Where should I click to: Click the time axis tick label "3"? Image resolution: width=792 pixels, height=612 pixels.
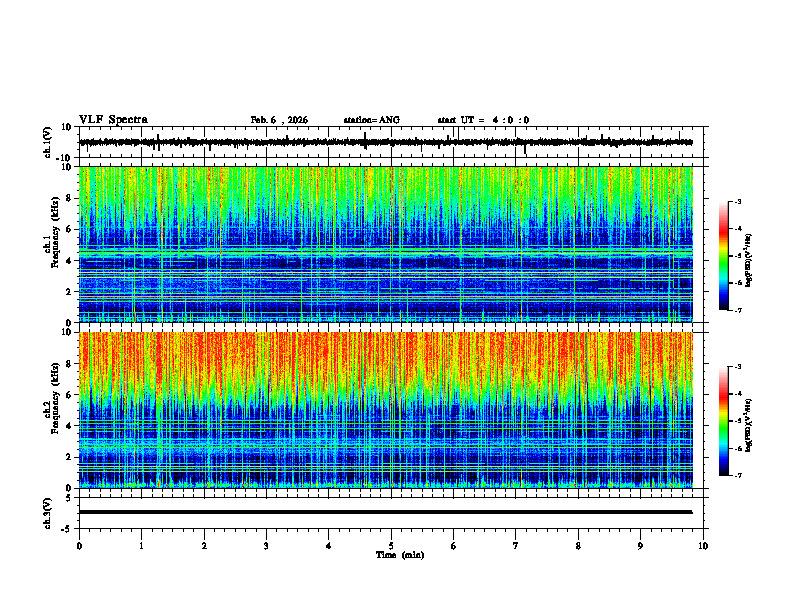pos(266,546)
